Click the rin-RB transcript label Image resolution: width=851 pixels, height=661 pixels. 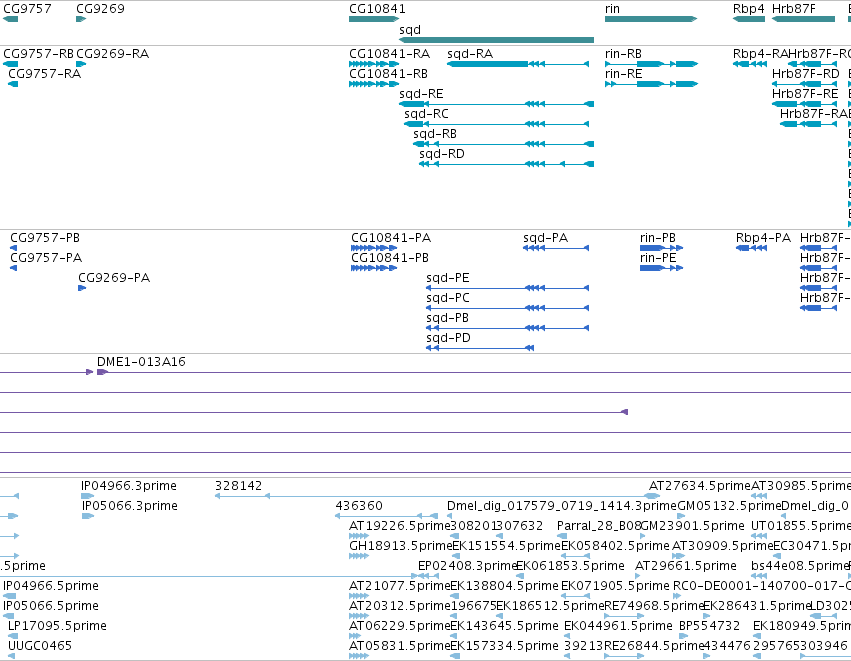point(623,54)
